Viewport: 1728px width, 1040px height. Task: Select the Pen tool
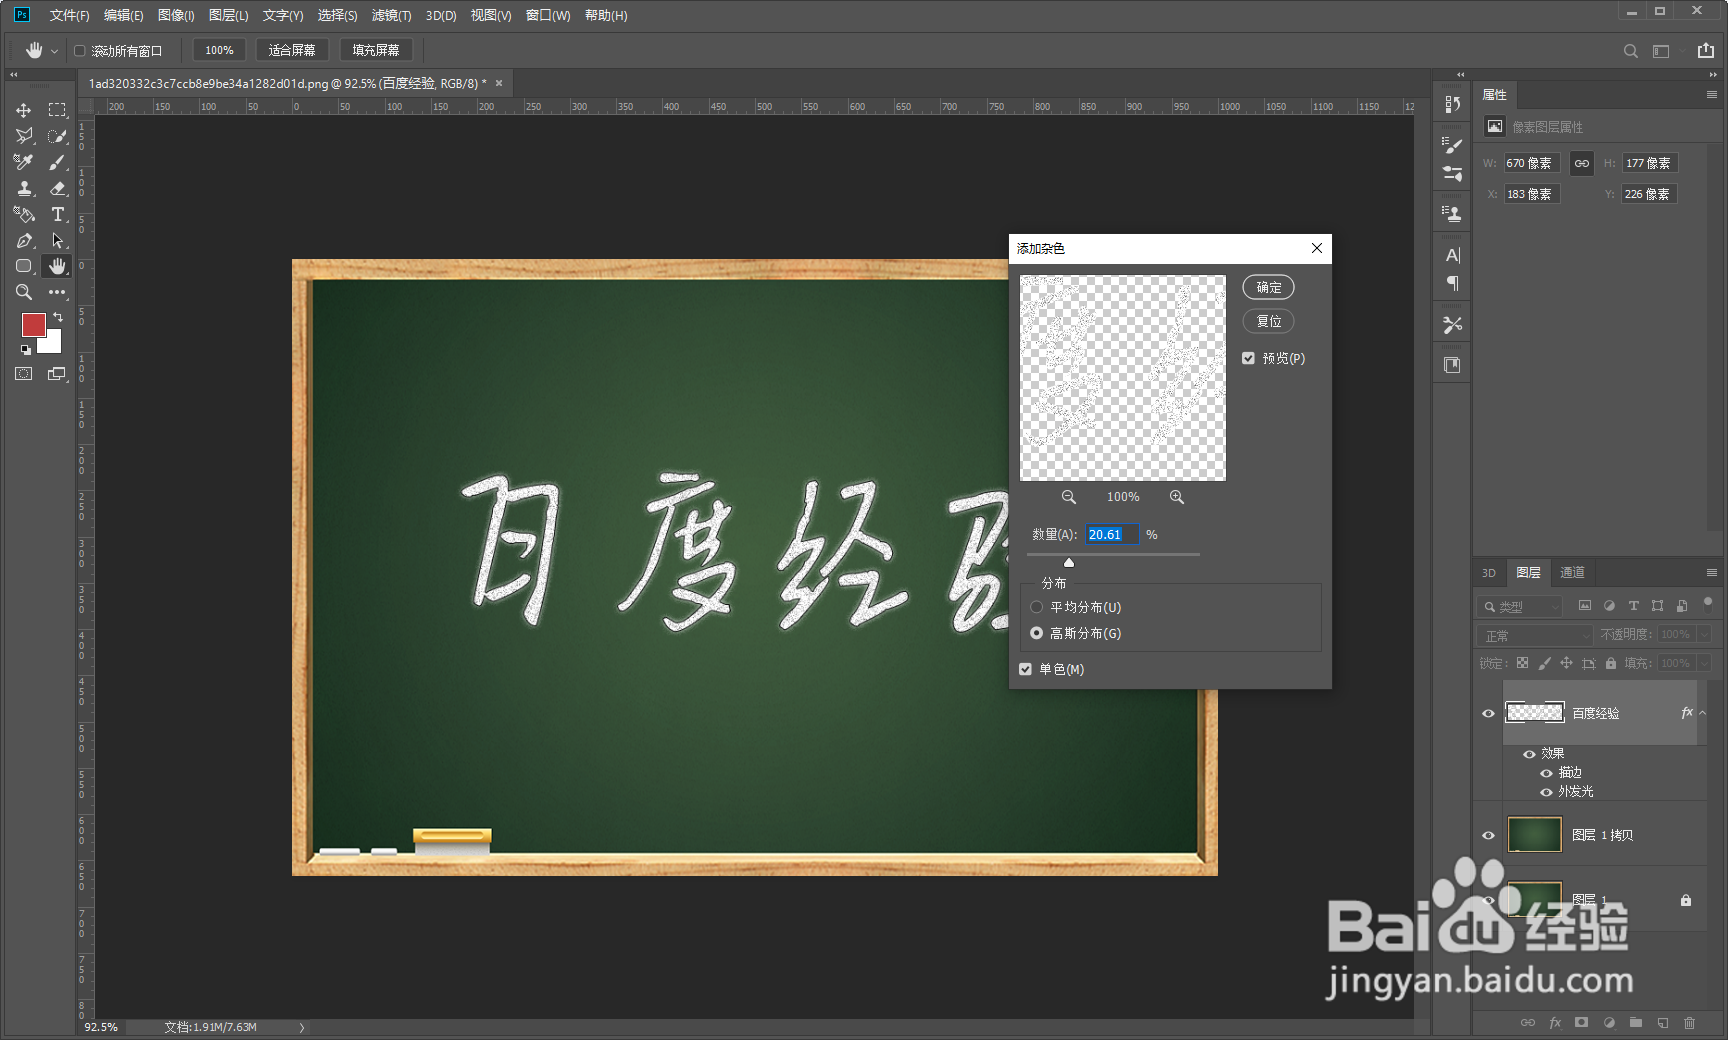(x=23, y=240)
